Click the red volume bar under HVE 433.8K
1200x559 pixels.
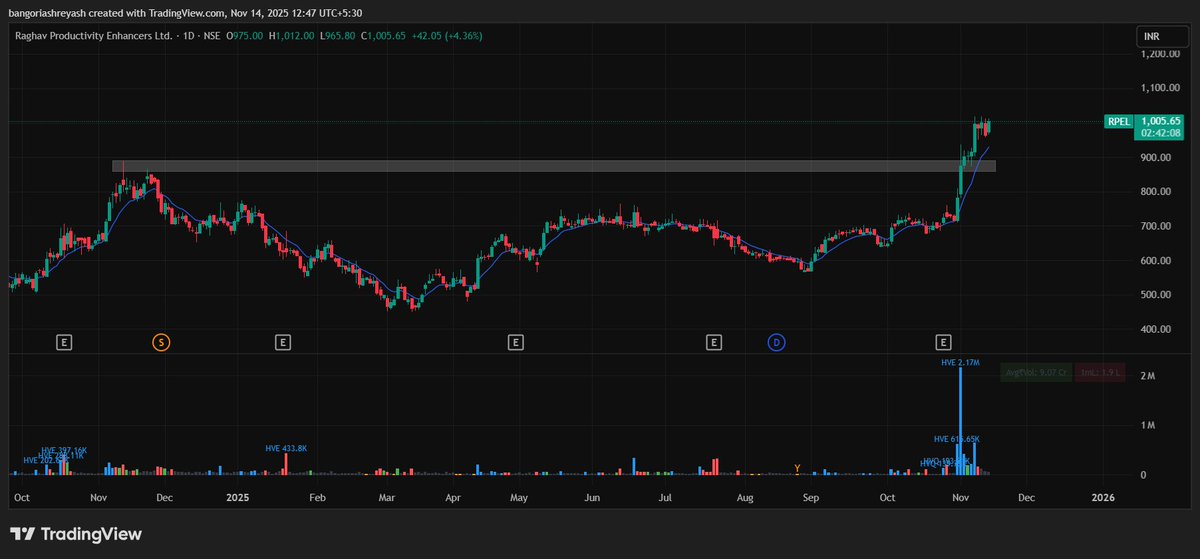(286, 464)
